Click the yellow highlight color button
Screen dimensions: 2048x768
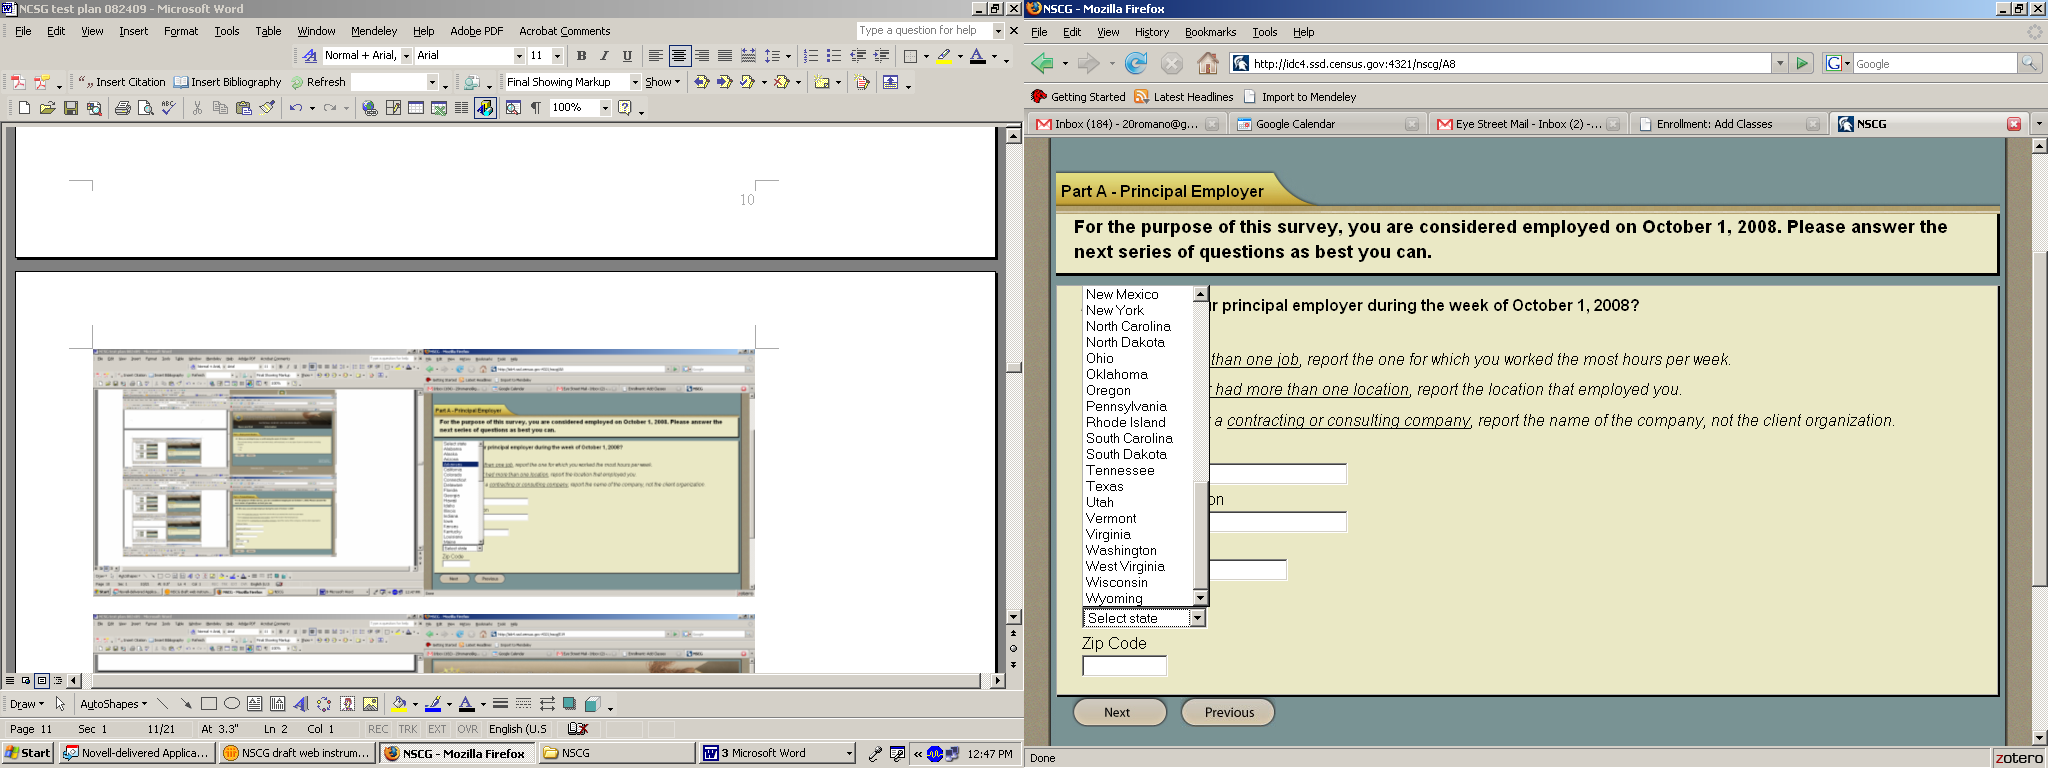point(943,56)
